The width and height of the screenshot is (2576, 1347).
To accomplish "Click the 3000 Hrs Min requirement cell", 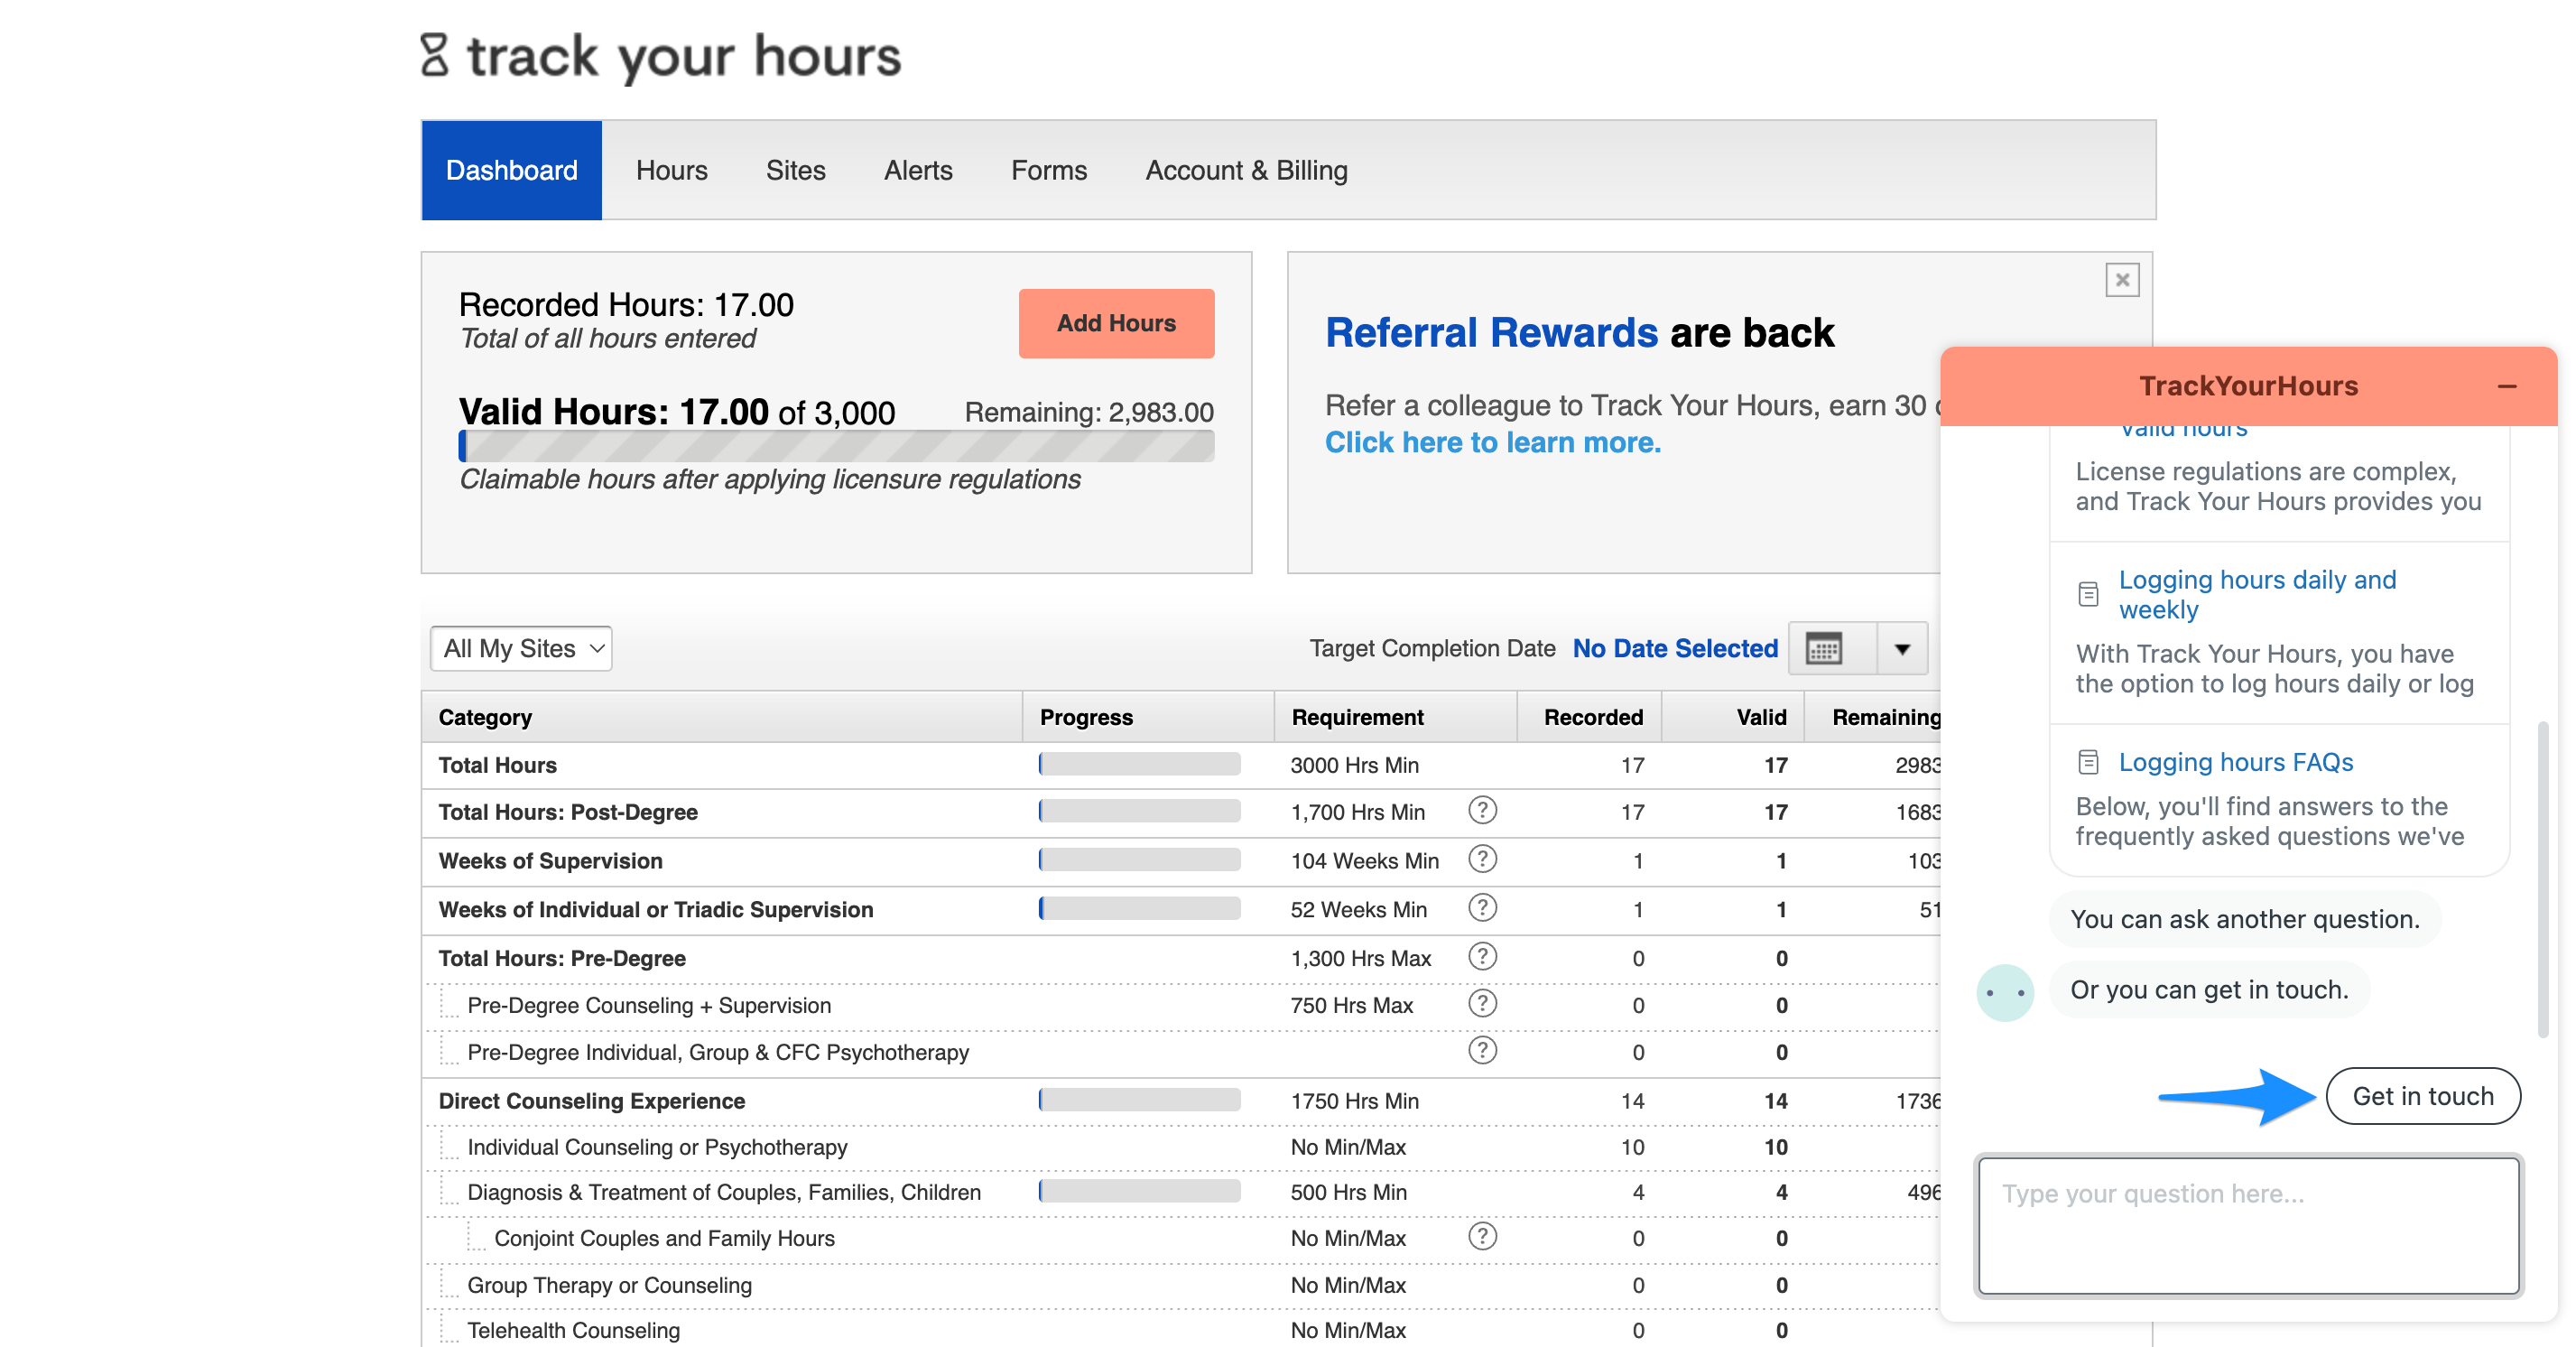I will coord(1354,765).
